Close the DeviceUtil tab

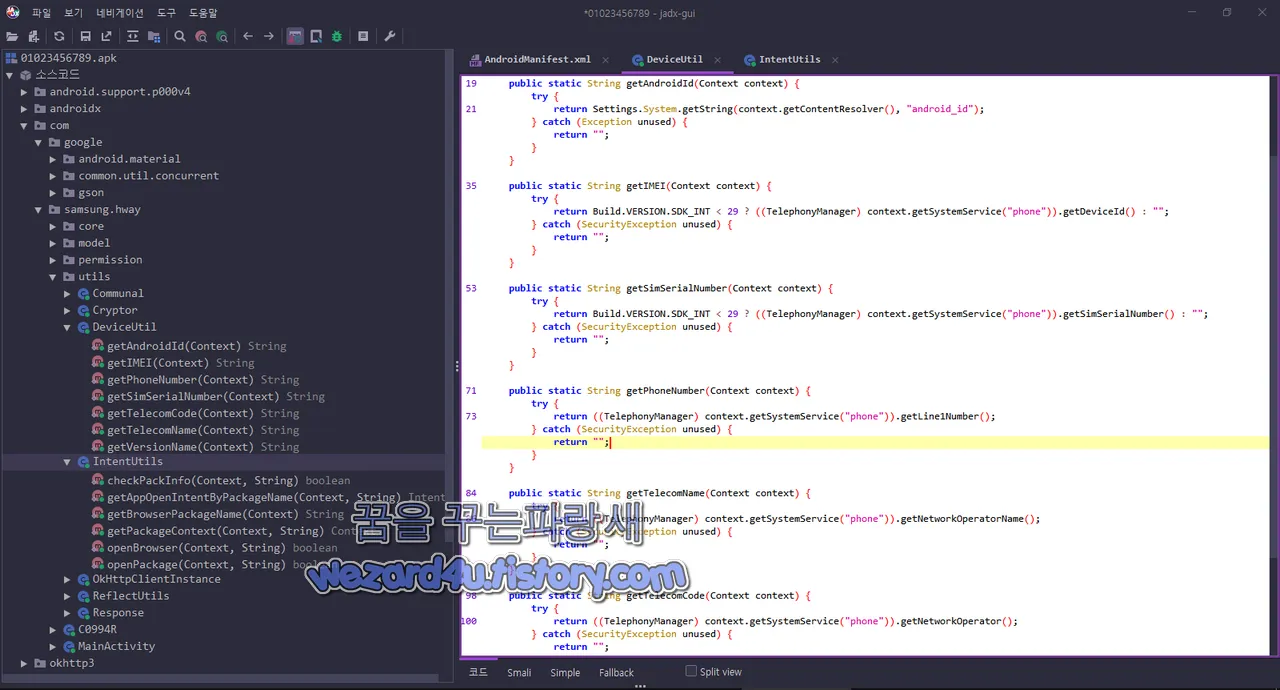[x=717, y=60]
